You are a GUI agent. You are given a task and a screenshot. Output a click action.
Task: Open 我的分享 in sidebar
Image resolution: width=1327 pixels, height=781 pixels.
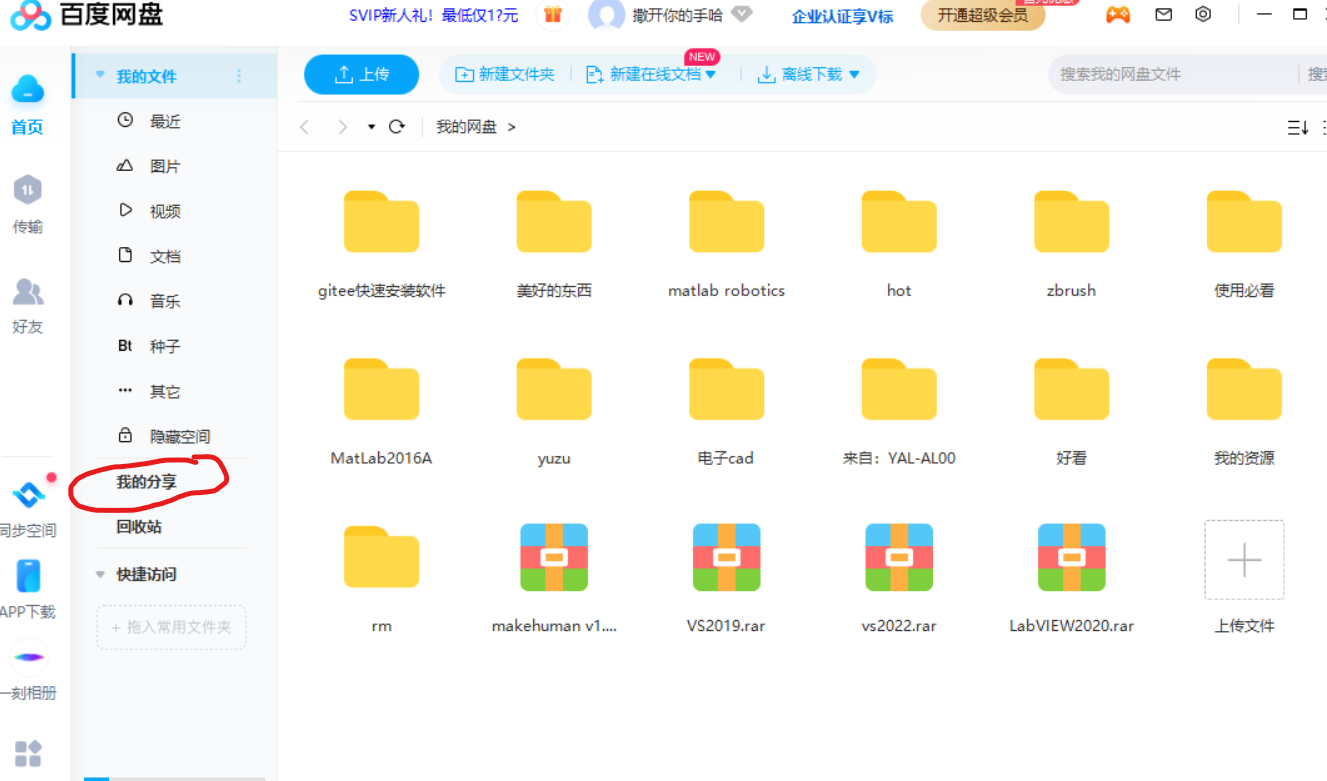[x=146, y=482]
